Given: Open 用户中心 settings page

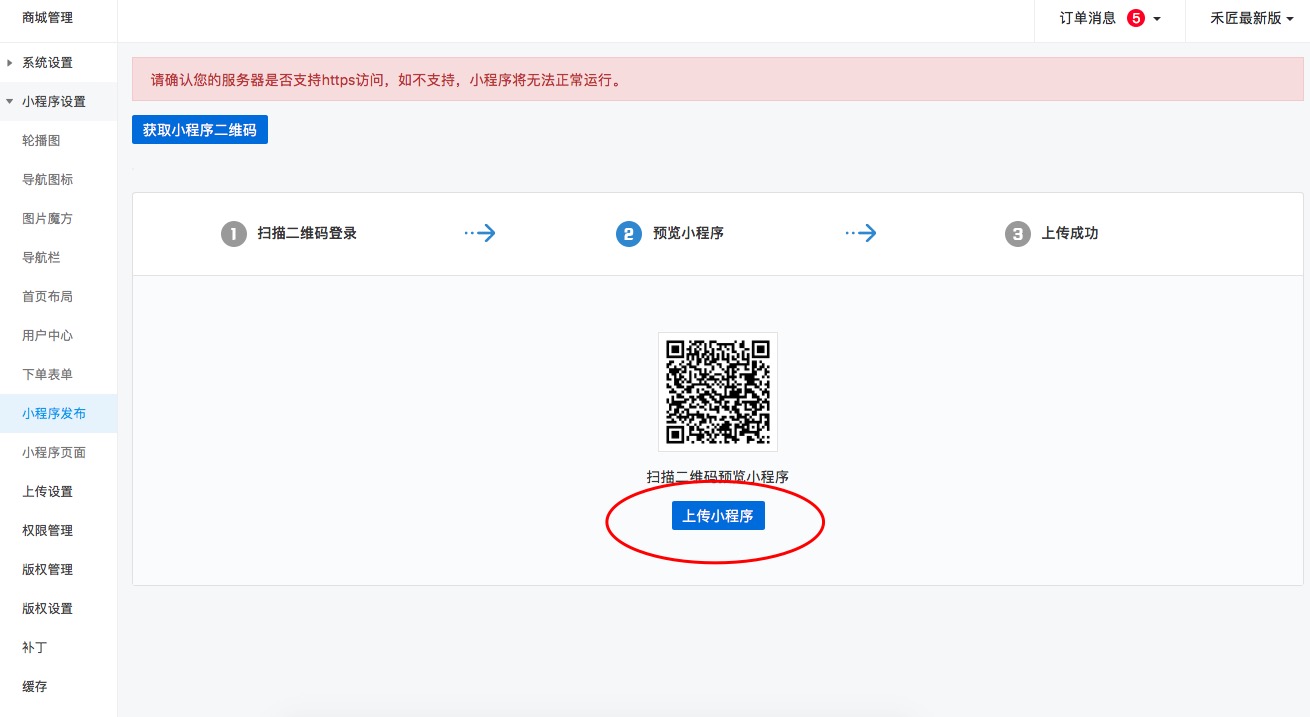Looking at the screenshot, I should [x=47, y=336].
